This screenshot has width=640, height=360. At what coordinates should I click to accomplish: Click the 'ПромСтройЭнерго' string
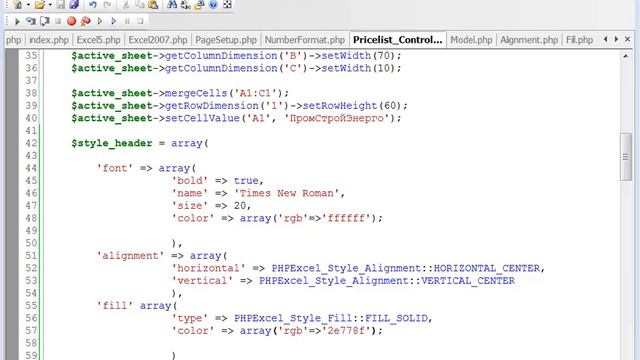pos(337,118)
